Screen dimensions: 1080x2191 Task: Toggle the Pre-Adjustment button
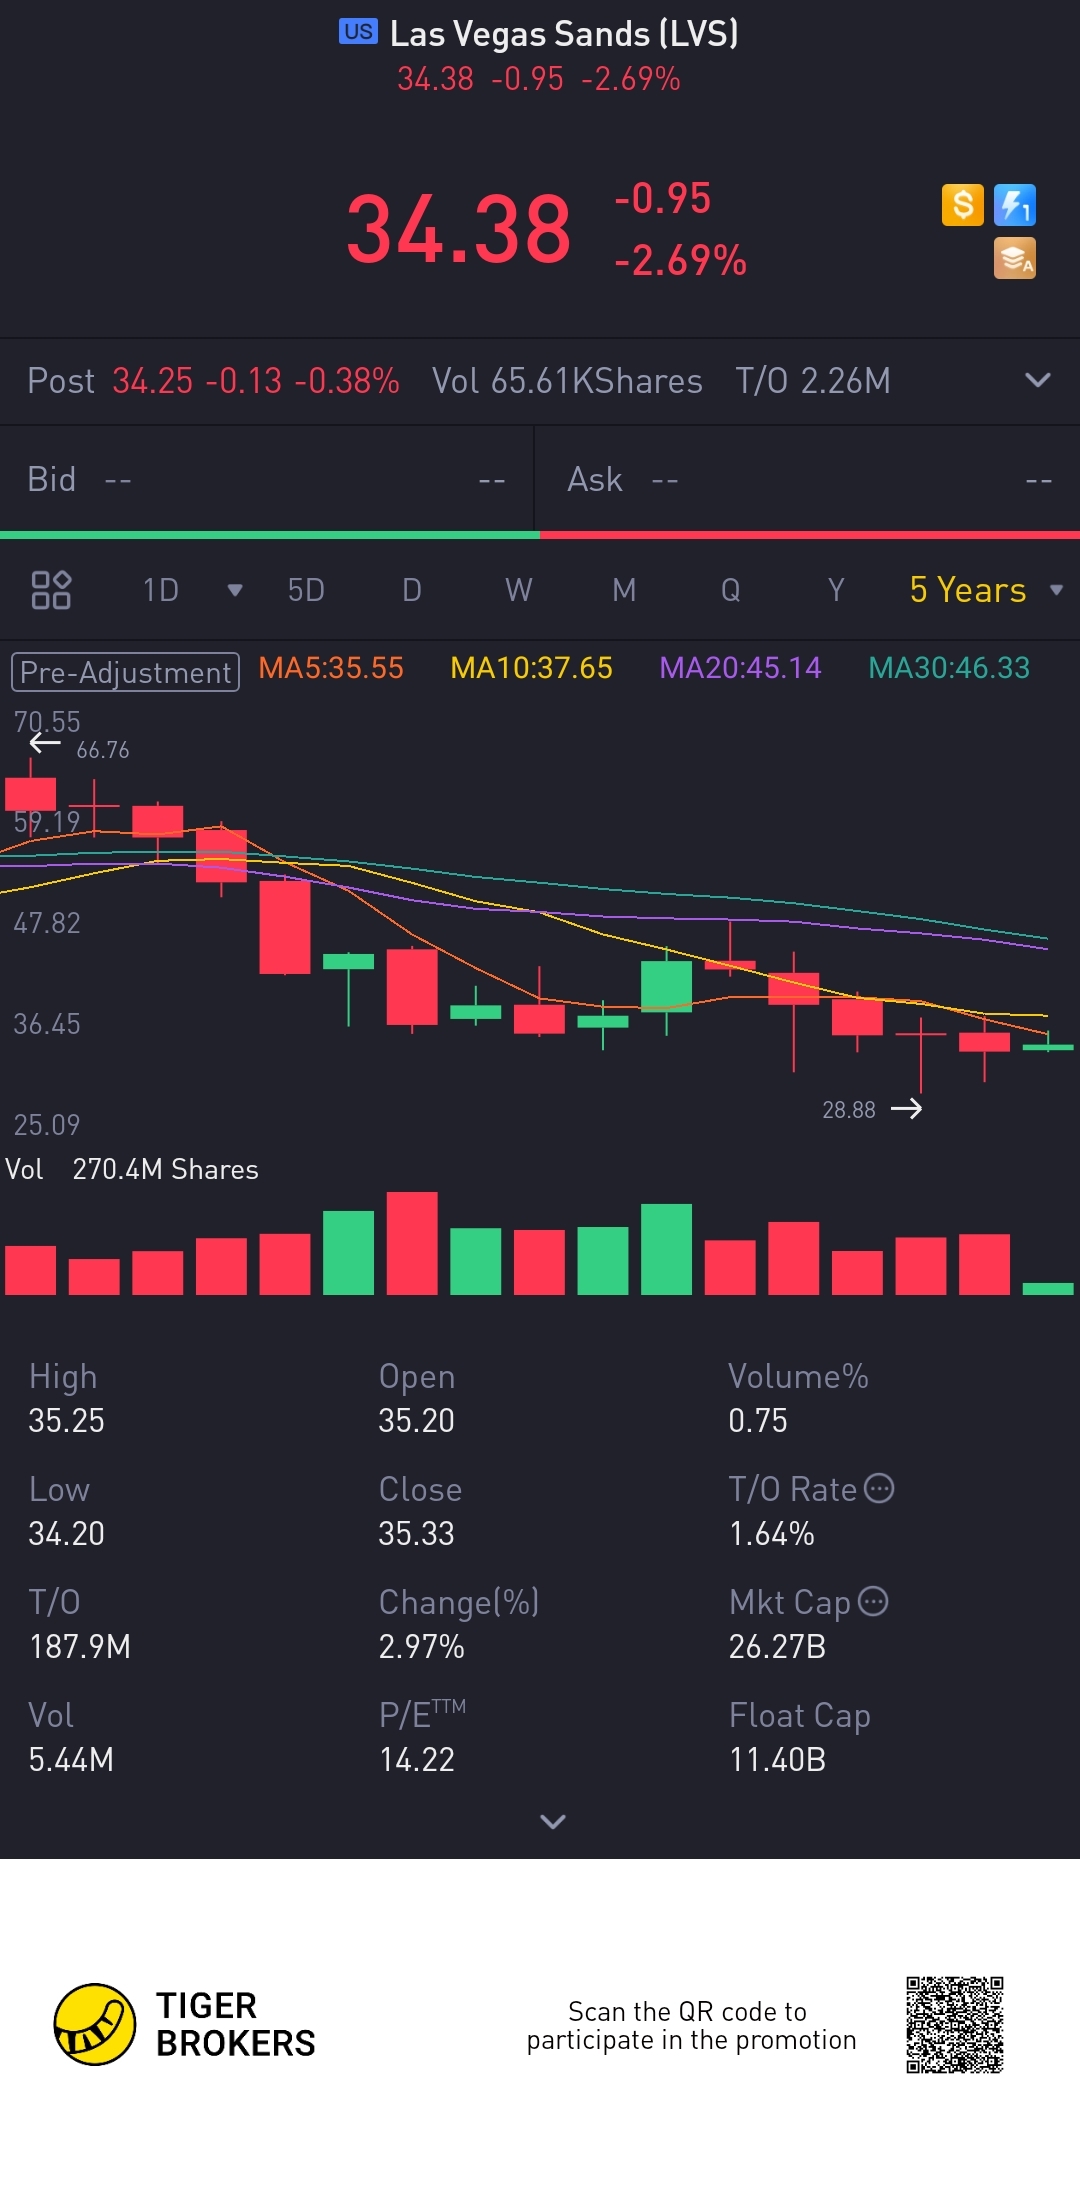coord(125,672)
